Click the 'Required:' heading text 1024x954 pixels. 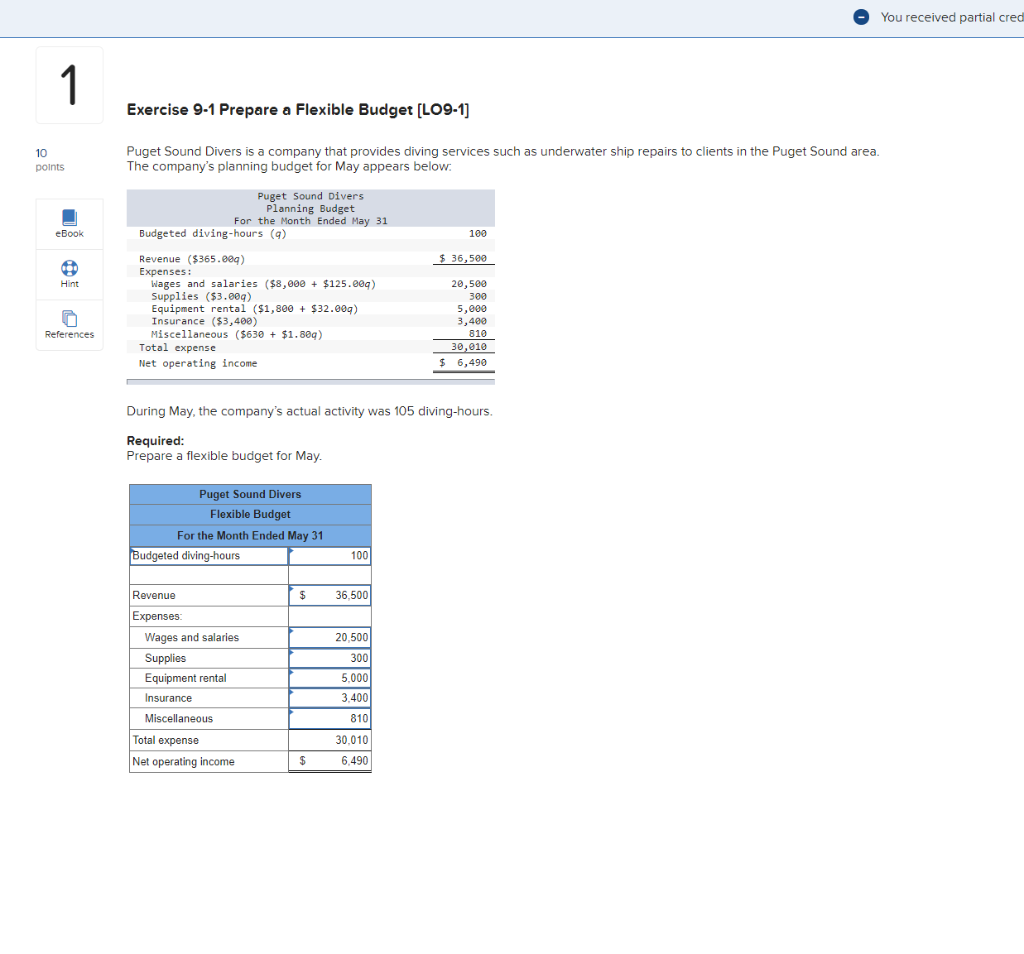pos(155,441)
